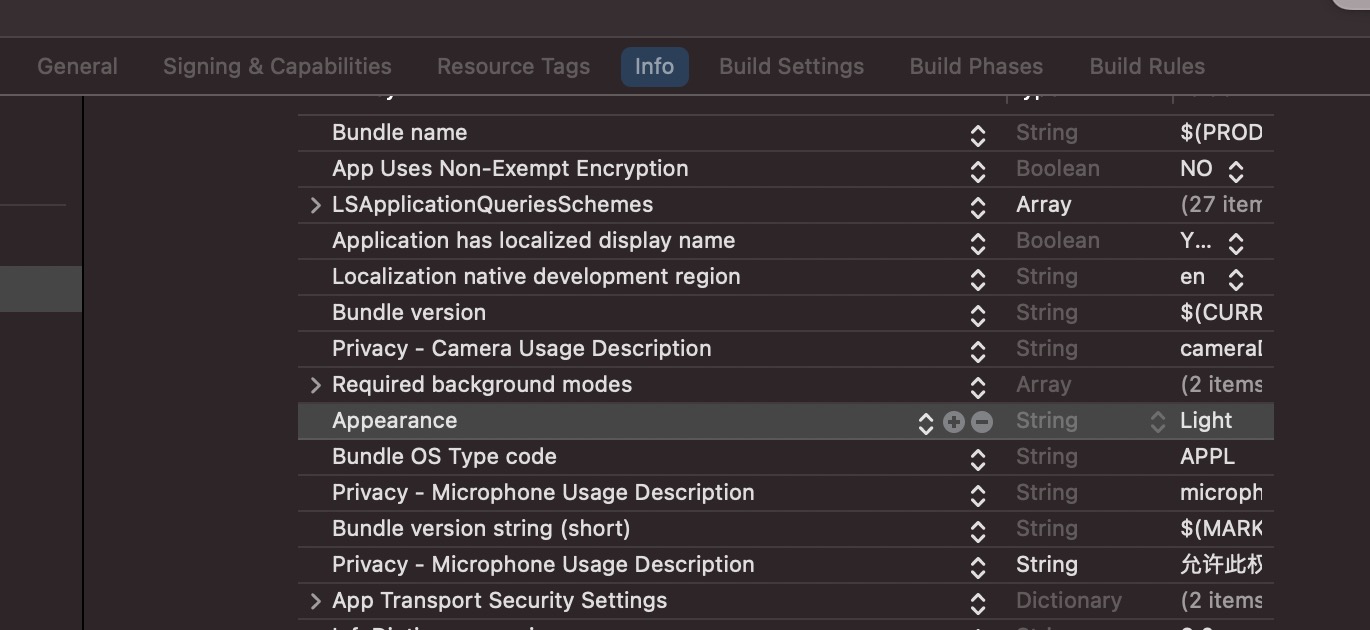
Task: Expand Required background modes array
Action: tap(316, 385)
